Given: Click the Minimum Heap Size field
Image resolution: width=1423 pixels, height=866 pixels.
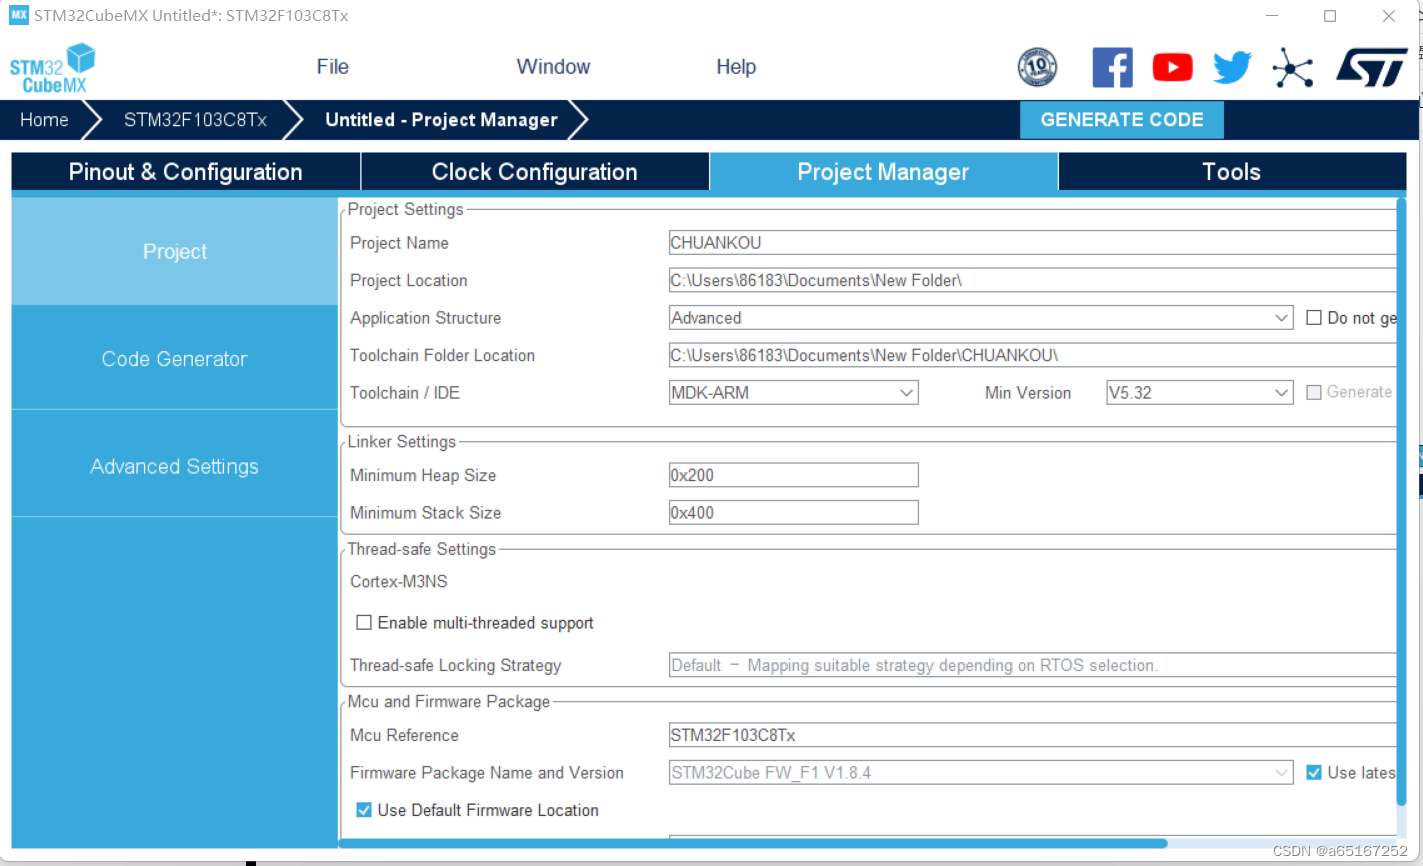Looking at the screenshot, I should 793,475.
